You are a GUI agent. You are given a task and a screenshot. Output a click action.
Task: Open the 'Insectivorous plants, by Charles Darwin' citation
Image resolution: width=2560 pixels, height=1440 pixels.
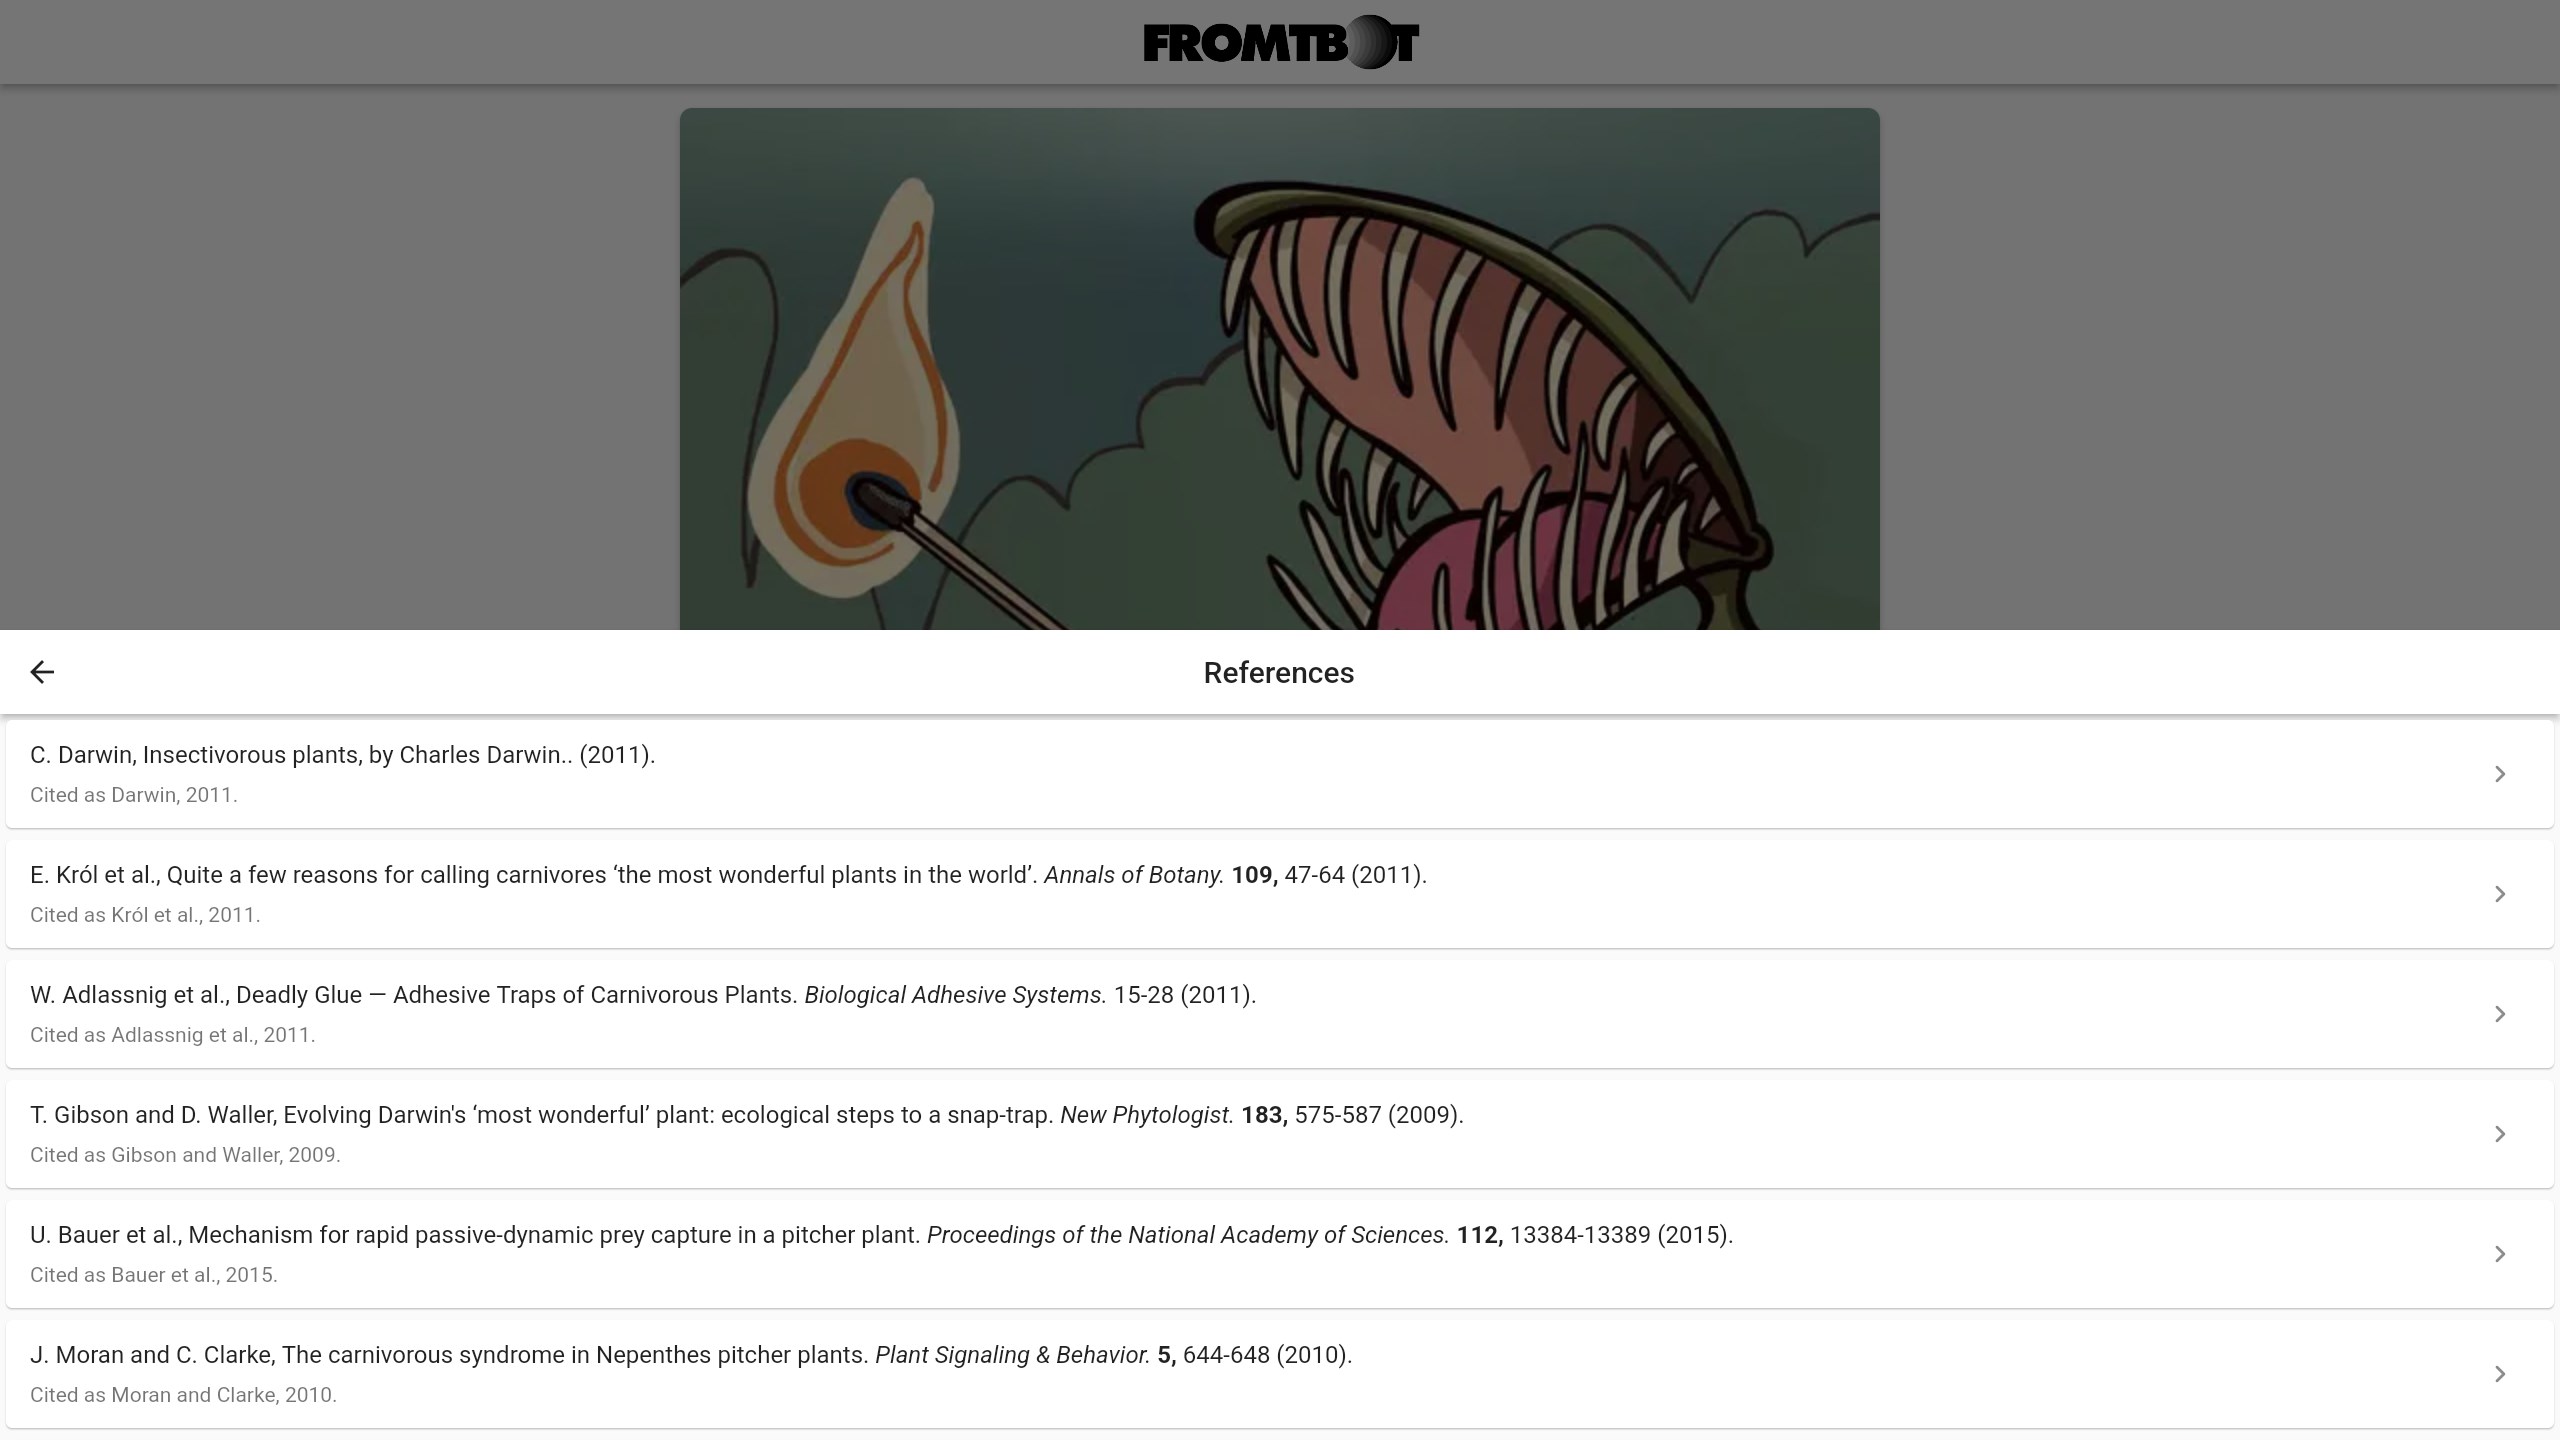click(342, 755)
